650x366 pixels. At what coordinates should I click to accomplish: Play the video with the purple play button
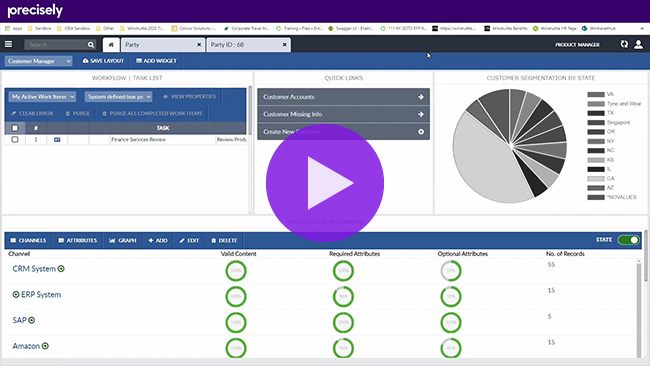point(325,183)
